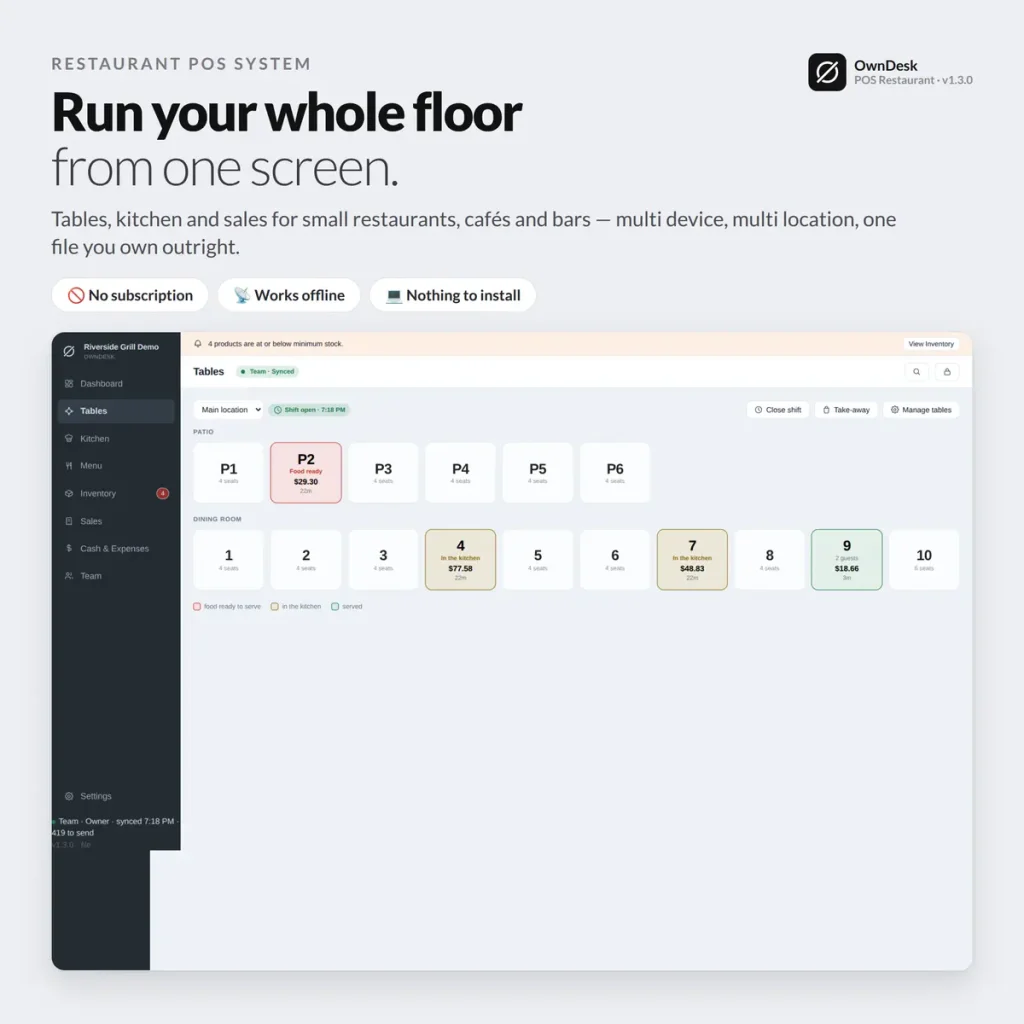Click the Dashboard icon in sidebar

69,383
